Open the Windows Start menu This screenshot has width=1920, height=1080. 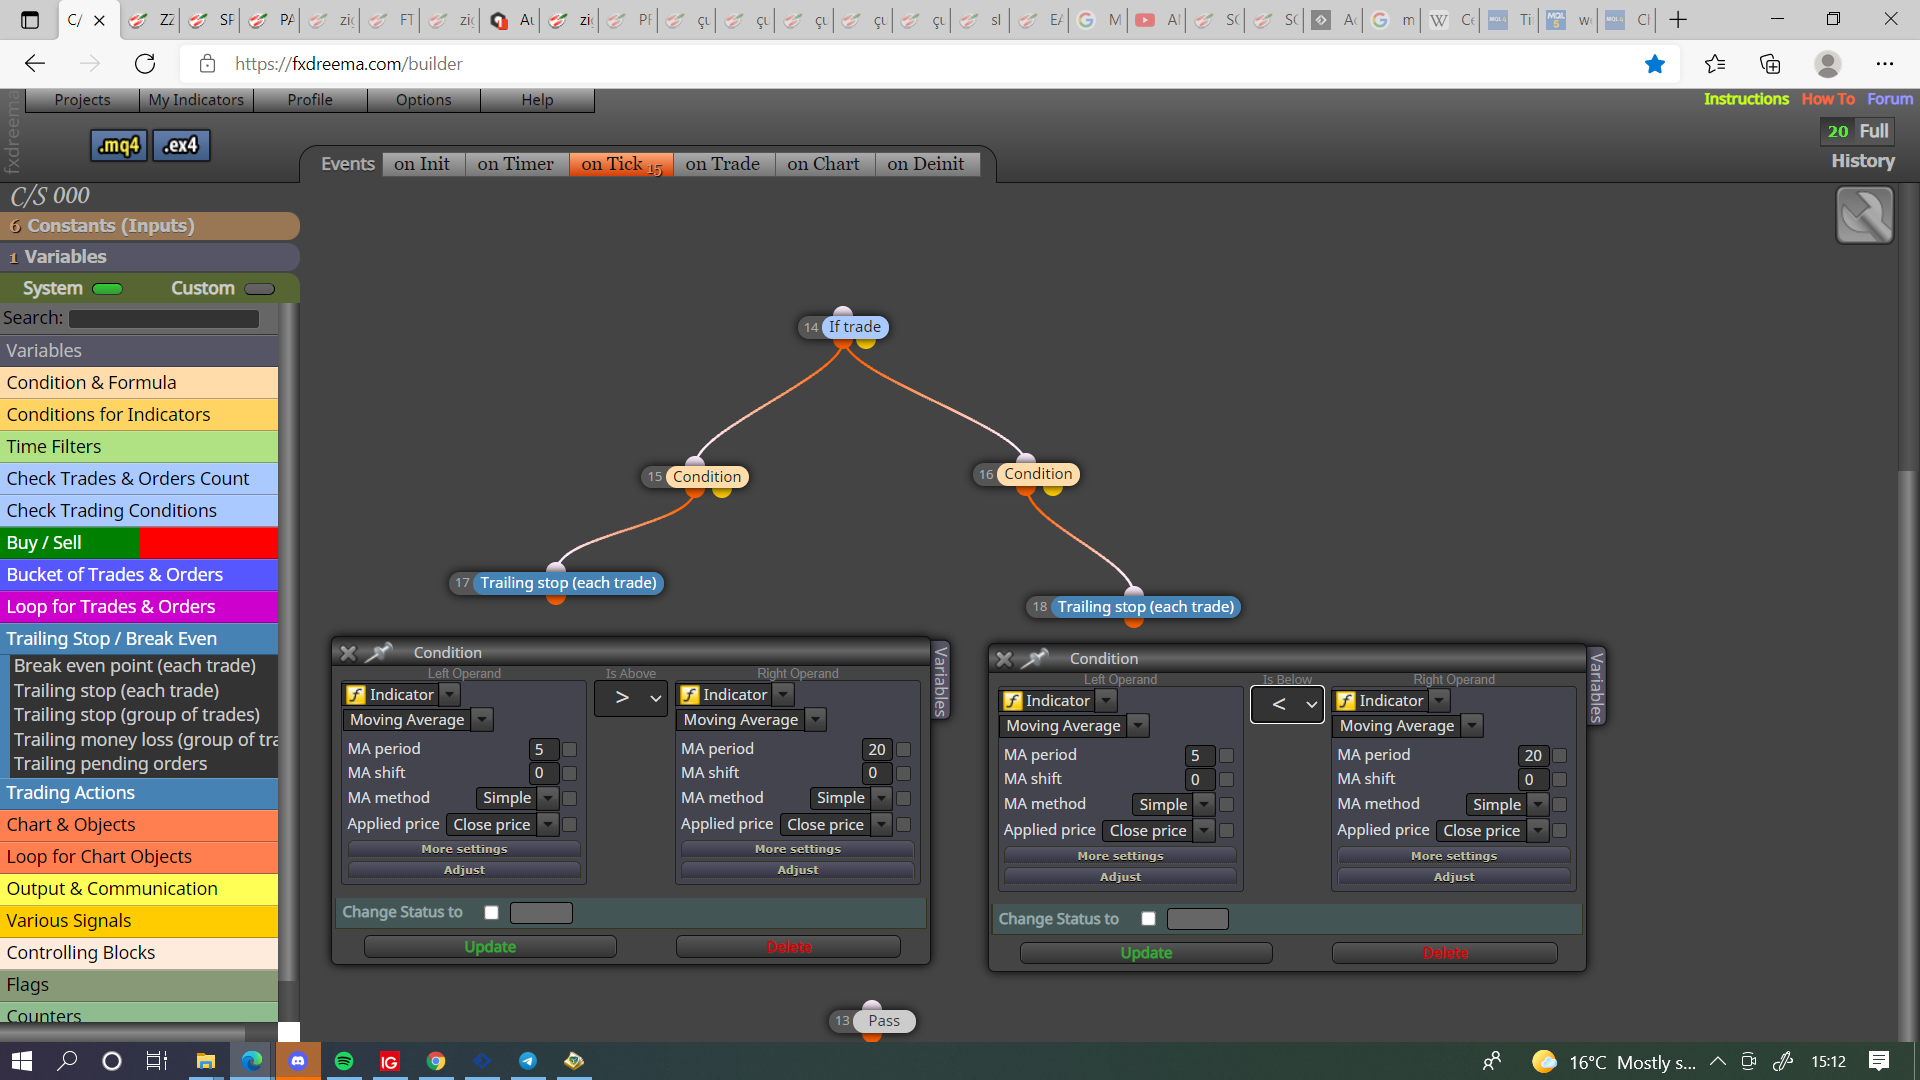22,1061
